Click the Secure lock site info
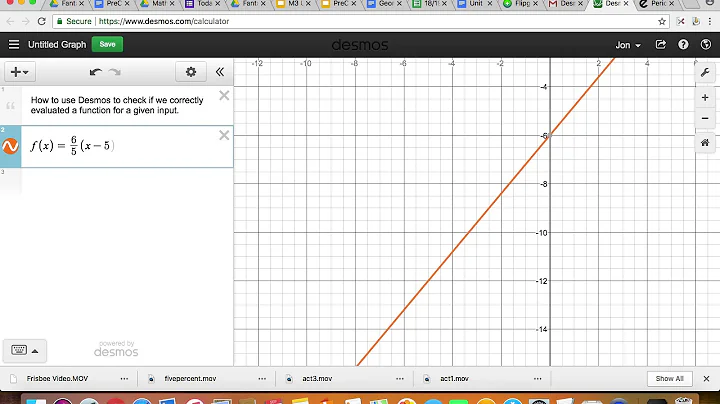 click(x=74, y=21)
